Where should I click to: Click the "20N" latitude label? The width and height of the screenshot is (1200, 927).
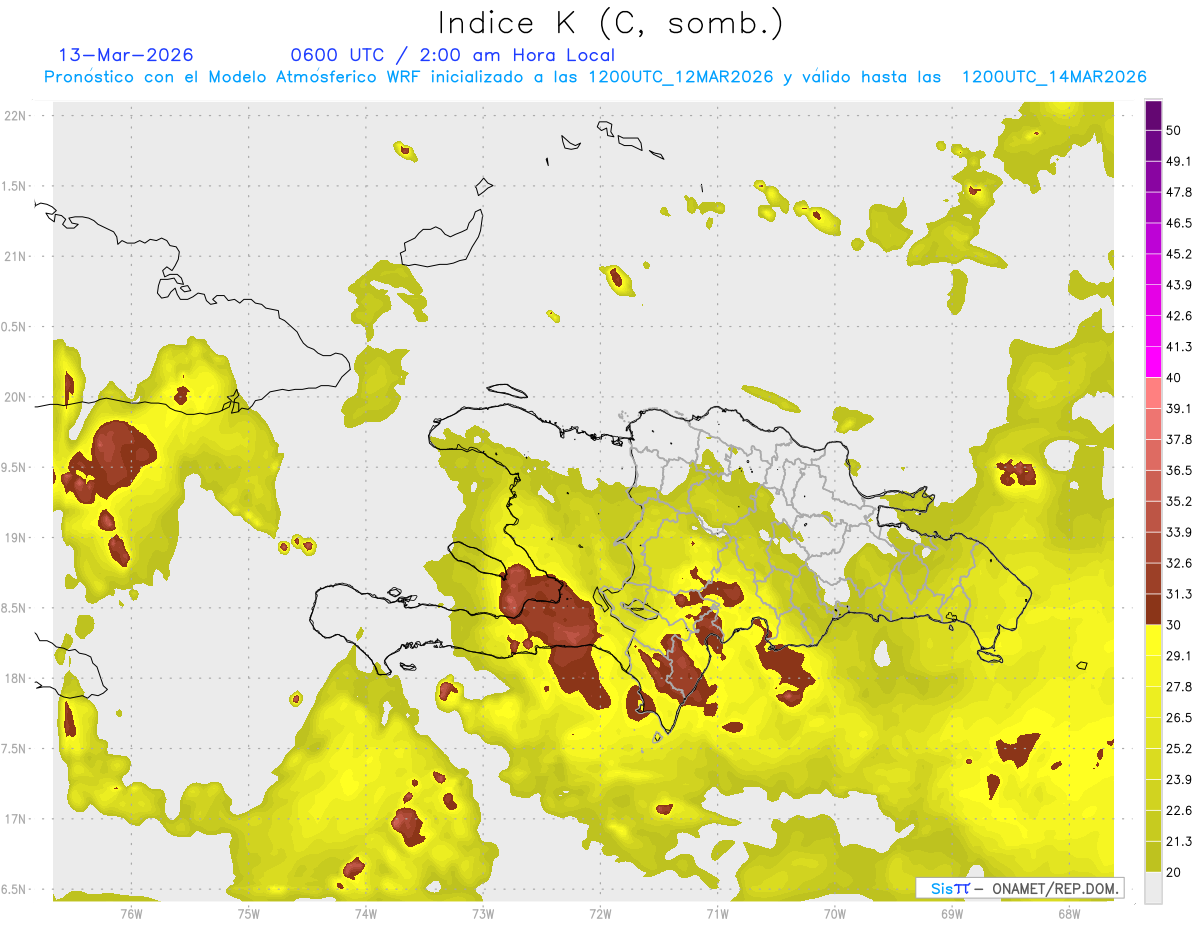coord(17,397)
